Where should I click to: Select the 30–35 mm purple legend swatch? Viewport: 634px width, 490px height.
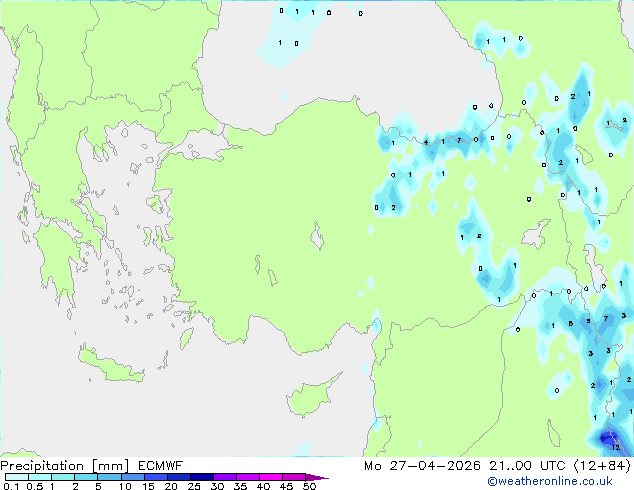(x=225, y=477)
